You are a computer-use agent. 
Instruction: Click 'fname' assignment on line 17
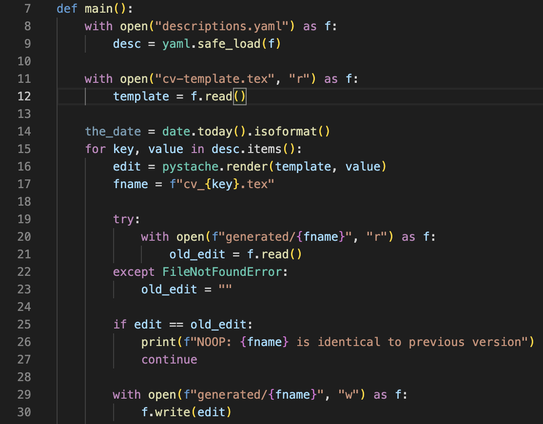click(x=131, y=184)
